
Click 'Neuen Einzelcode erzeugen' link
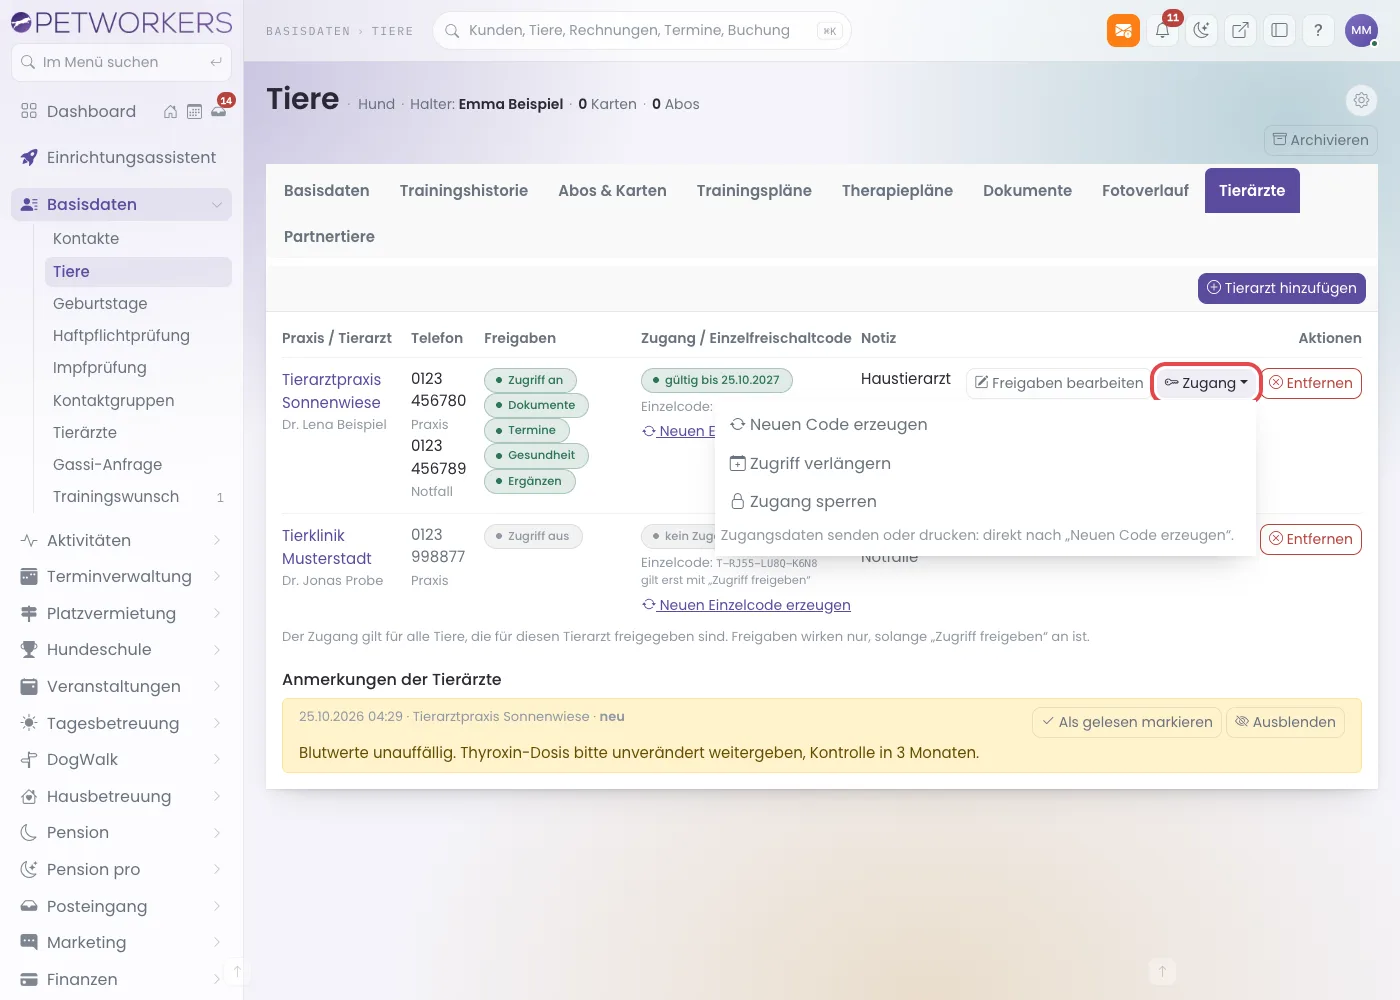pyautogui.click(x=746, y=605)
